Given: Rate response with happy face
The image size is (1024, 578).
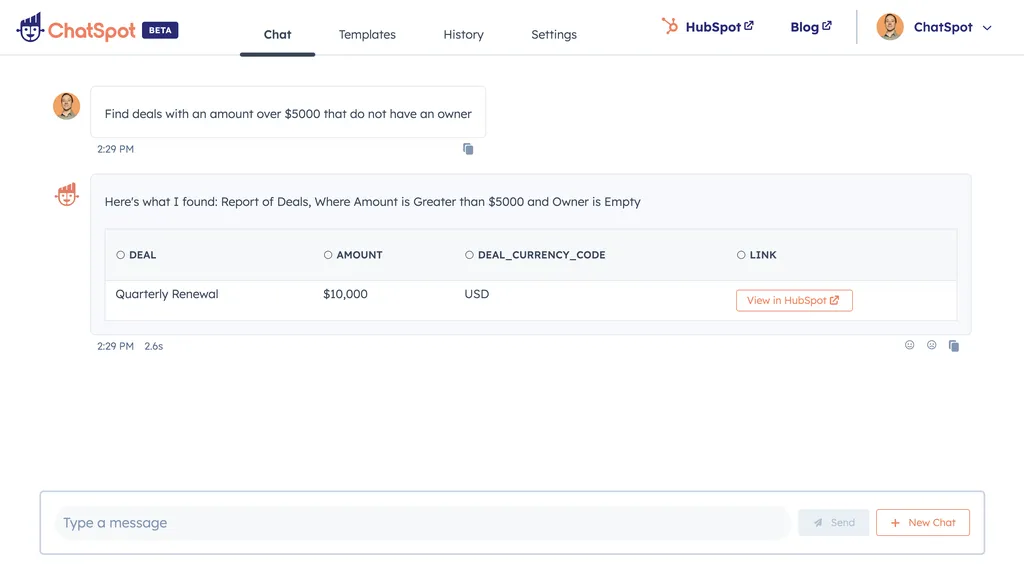Looking at the screenshot, I should pyautogui.click(x=909, y=345).
